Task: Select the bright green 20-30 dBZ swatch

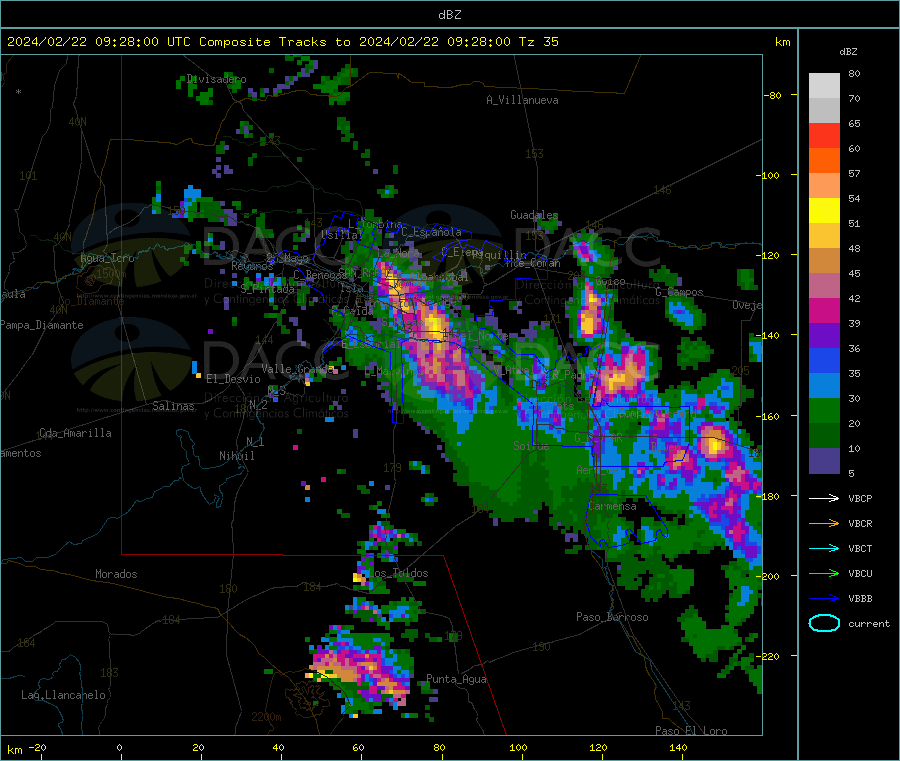Action: click(824, 411)
